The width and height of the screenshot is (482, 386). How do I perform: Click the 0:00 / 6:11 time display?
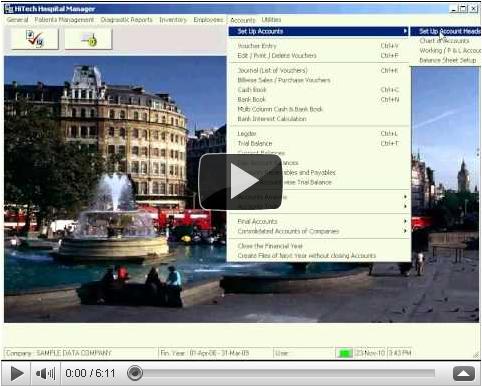point(90,373)
